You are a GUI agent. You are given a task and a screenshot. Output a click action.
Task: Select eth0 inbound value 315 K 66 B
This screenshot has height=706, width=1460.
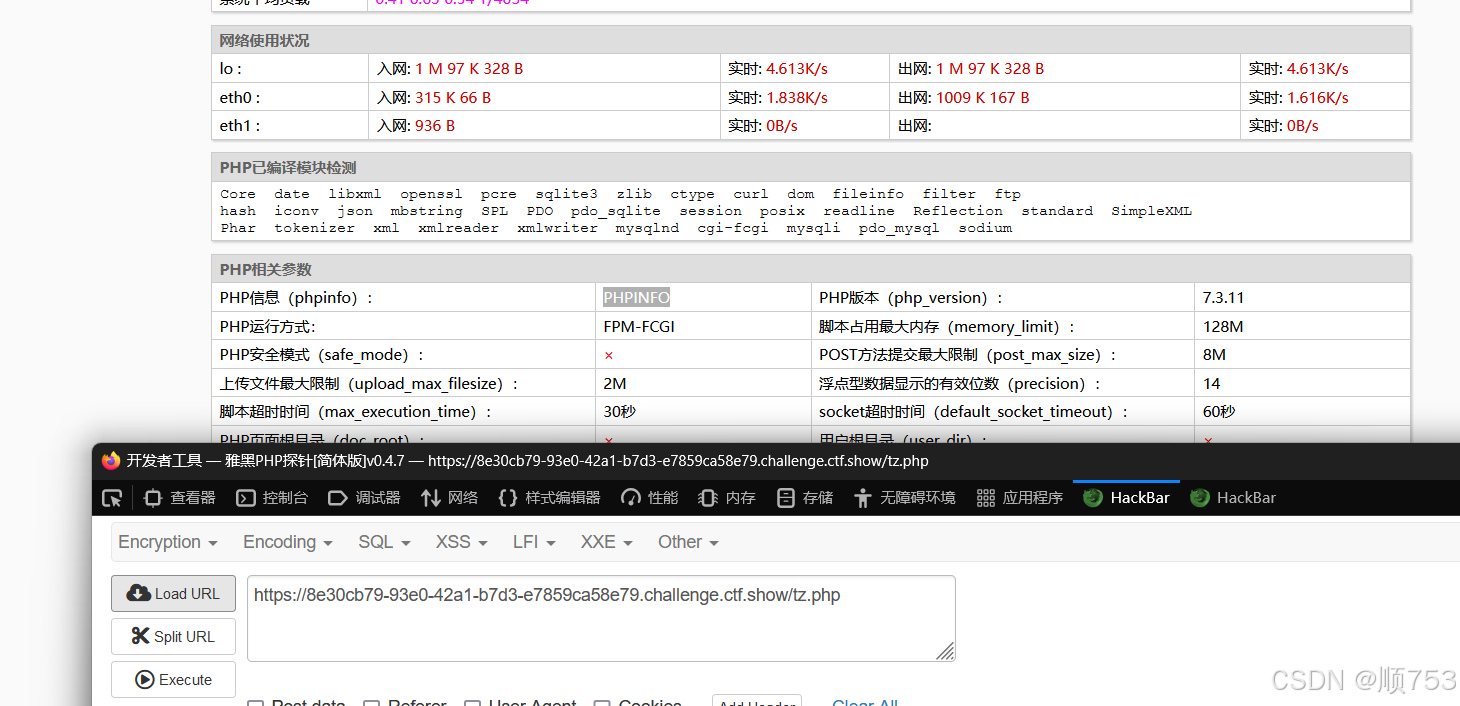coord(453,98)
